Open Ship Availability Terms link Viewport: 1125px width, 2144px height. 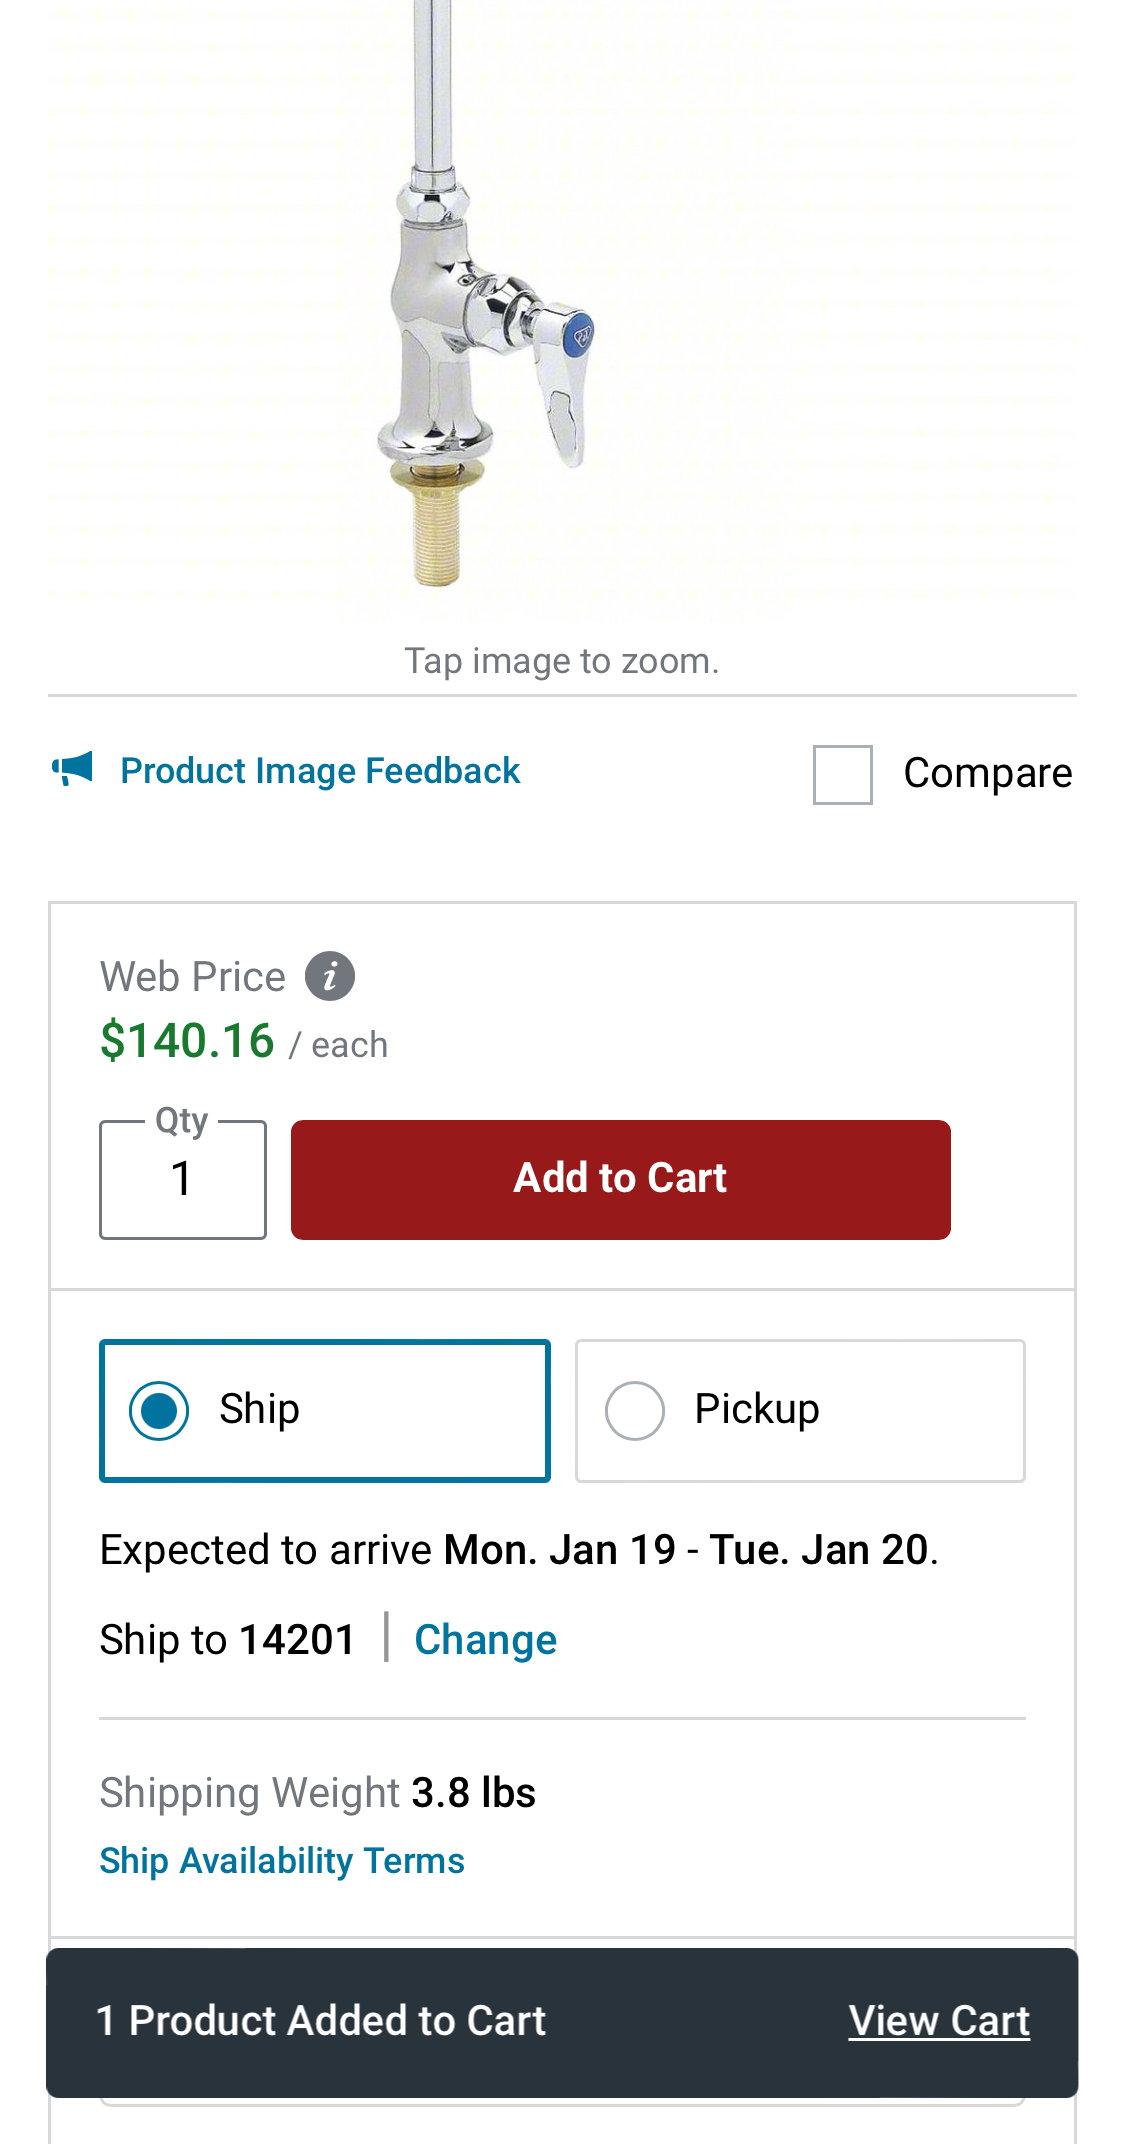click(x=282, y=1861)
